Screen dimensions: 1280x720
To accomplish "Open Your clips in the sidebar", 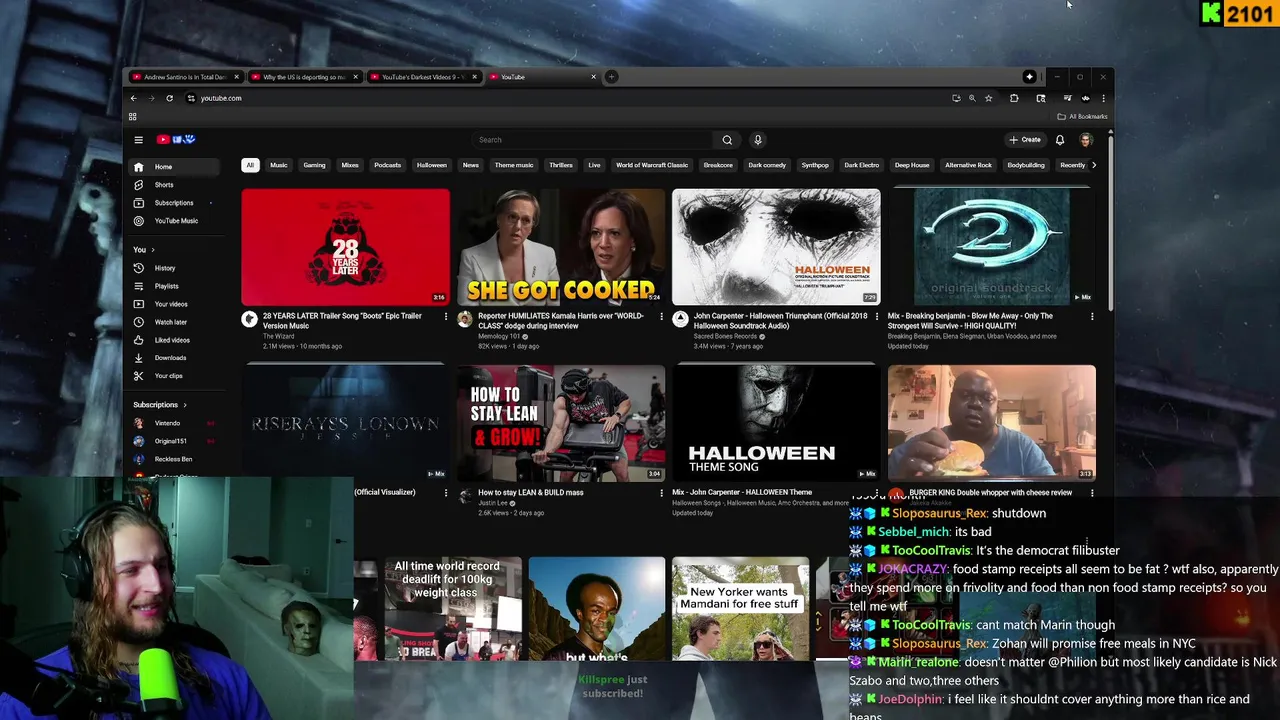I will pyautogui.click(x=173, y=376).
